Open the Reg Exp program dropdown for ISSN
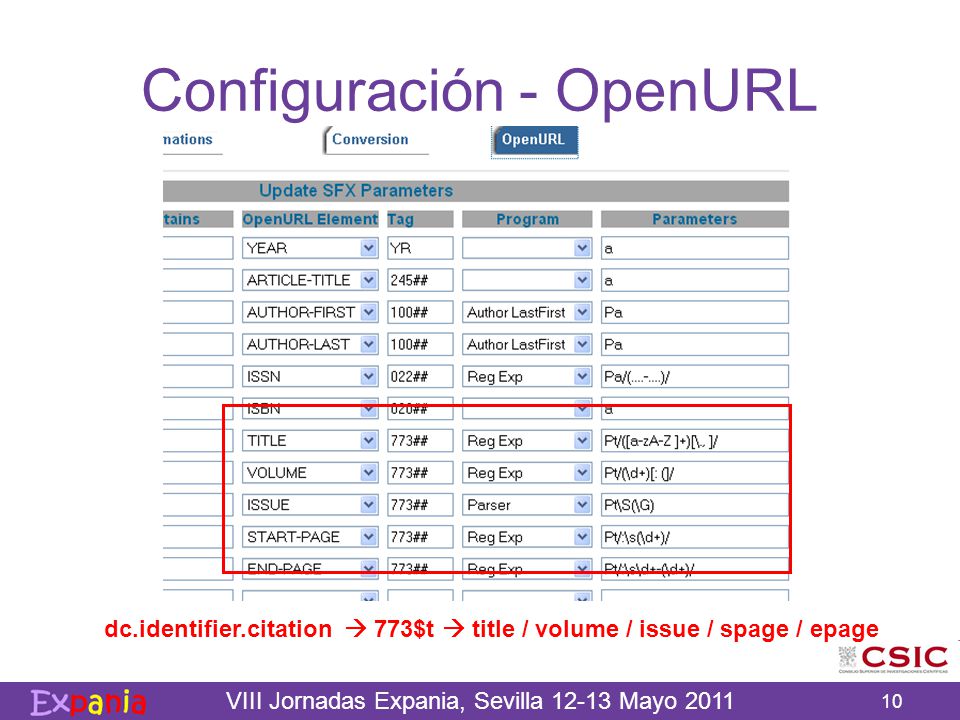Screen dimensions: 960x720 click(527, 377)
